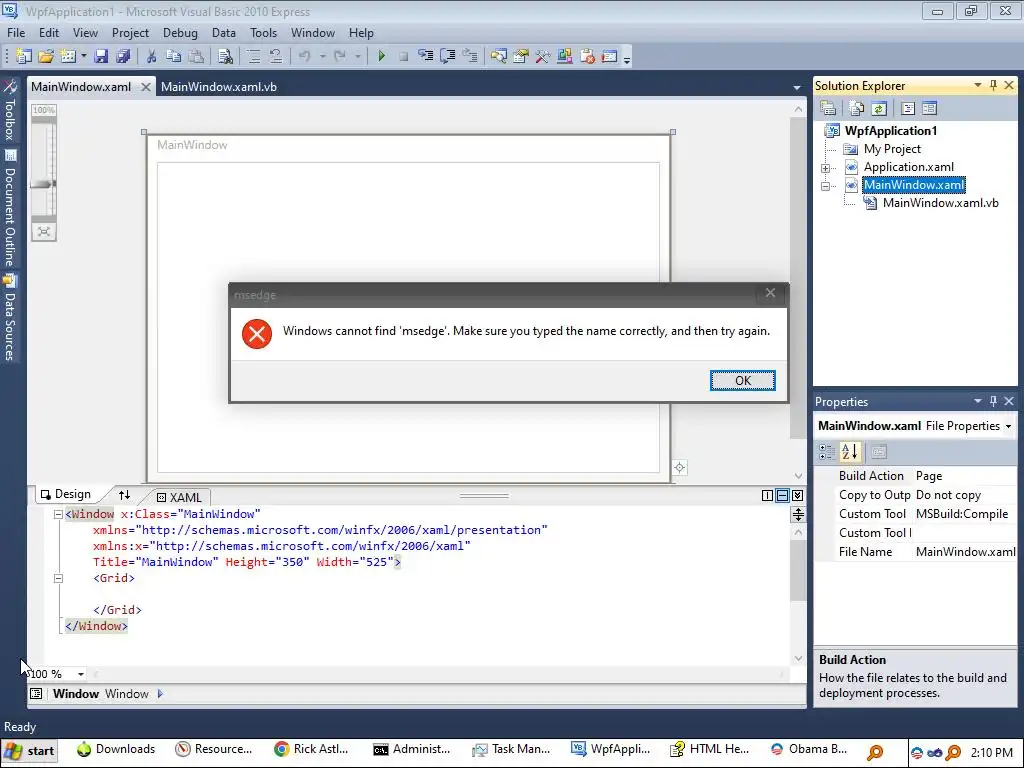
Task: Click the Error List toolbar icon
Action: click(587, 56)
